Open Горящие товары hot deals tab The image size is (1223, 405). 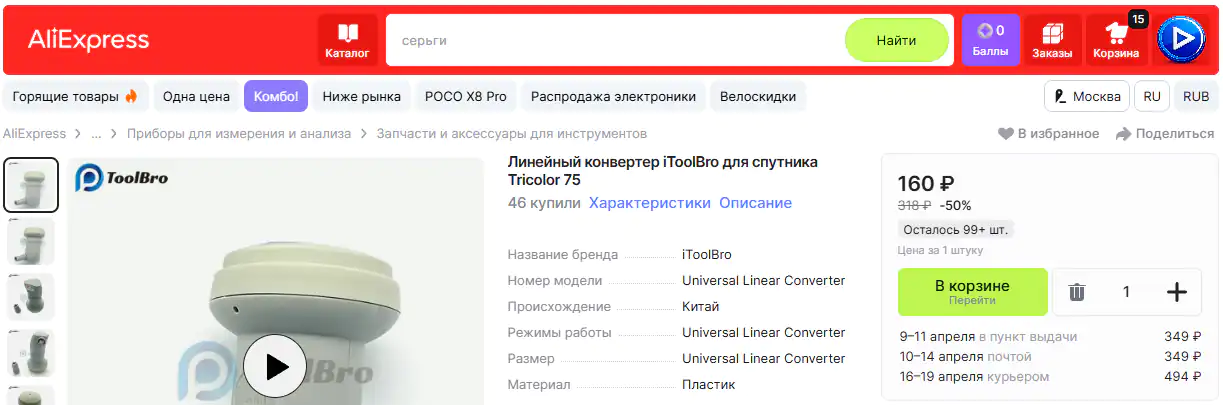pos(75,97)
